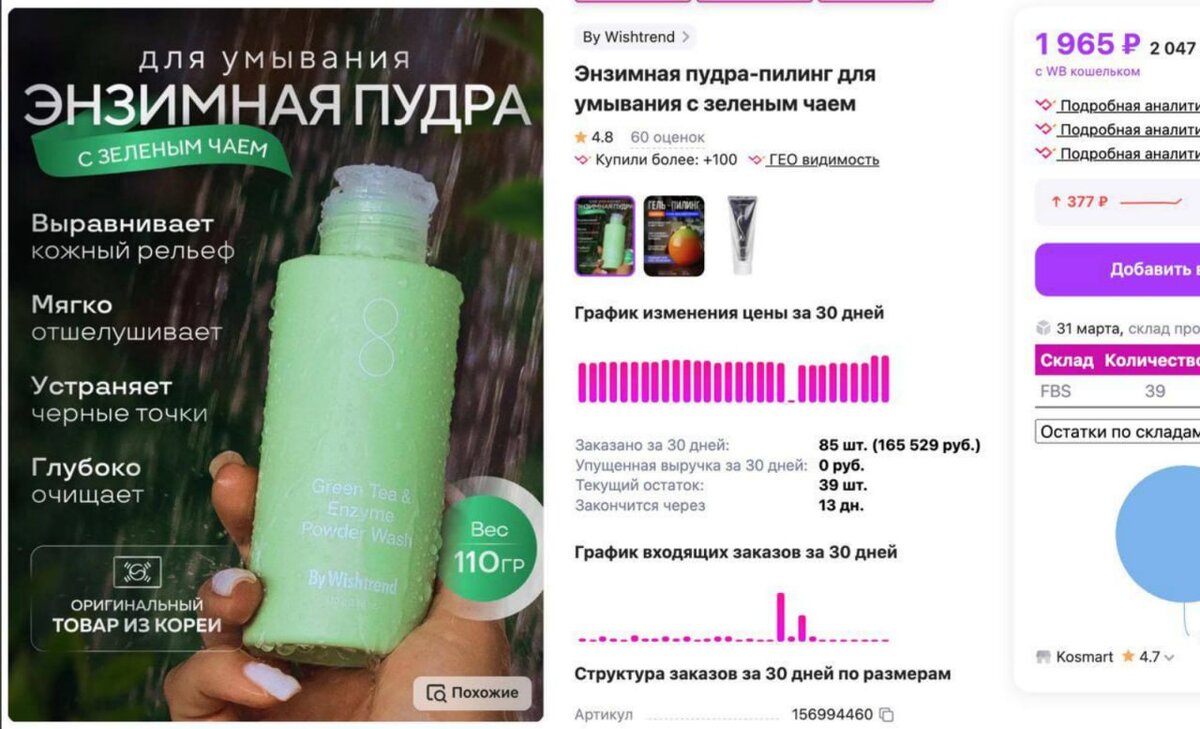The height and width of the screenshot is (729, 1200).
Task: Click the "Добавить" purple cart button
Action: [x=1117, y=270]
